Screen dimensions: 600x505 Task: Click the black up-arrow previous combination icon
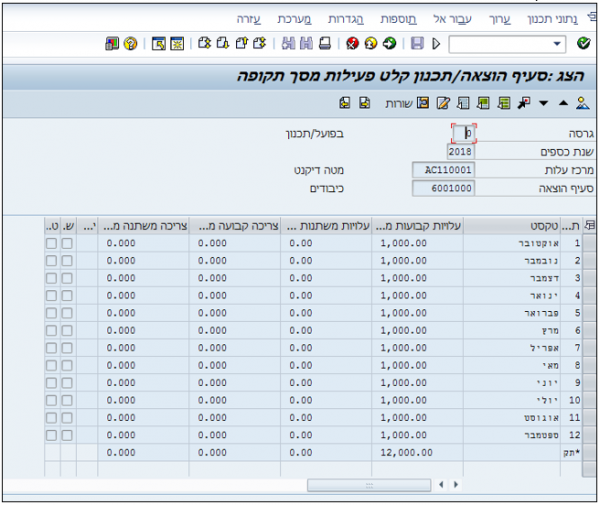pos(563,103)
